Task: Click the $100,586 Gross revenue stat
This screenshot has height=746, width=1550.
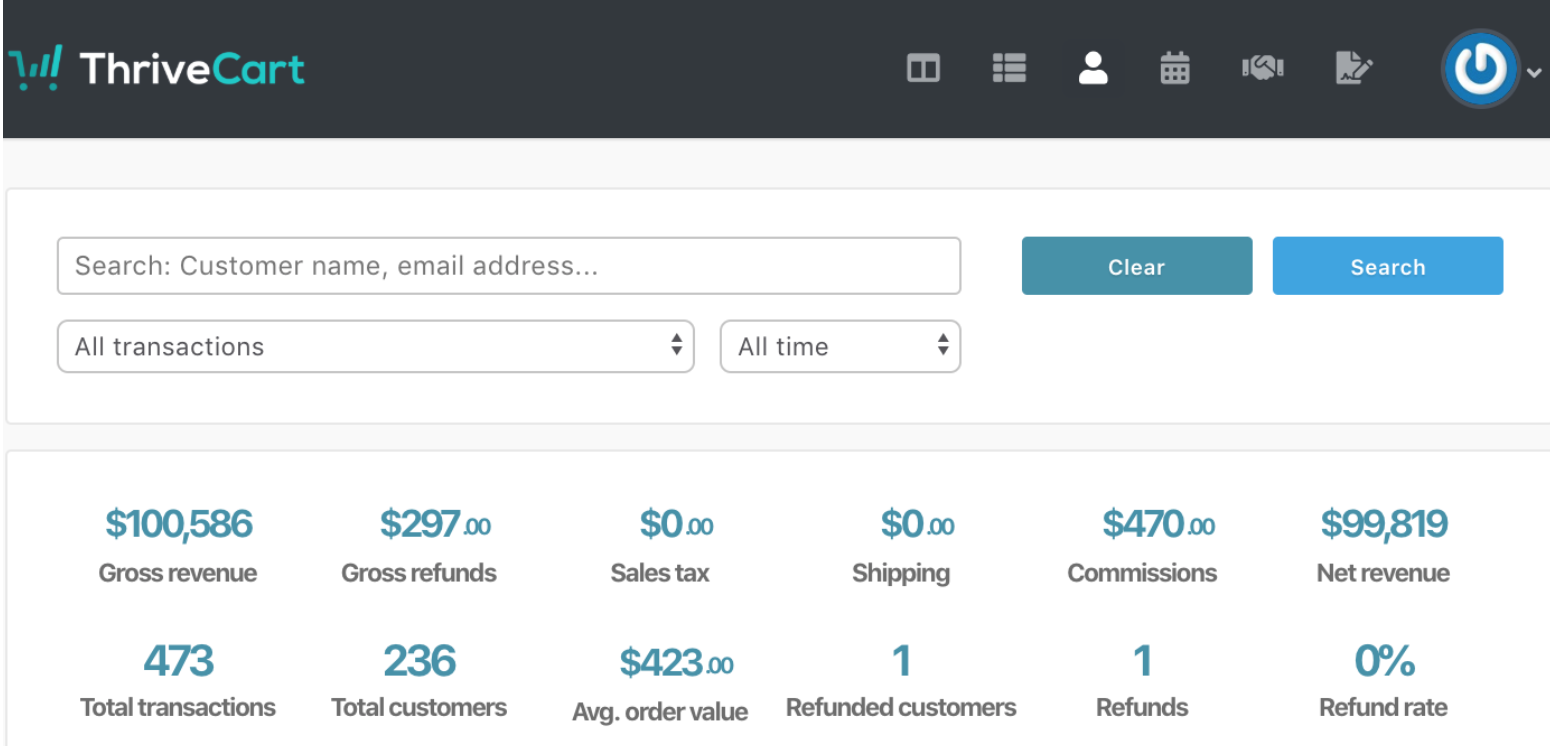Action: [178, 524]
